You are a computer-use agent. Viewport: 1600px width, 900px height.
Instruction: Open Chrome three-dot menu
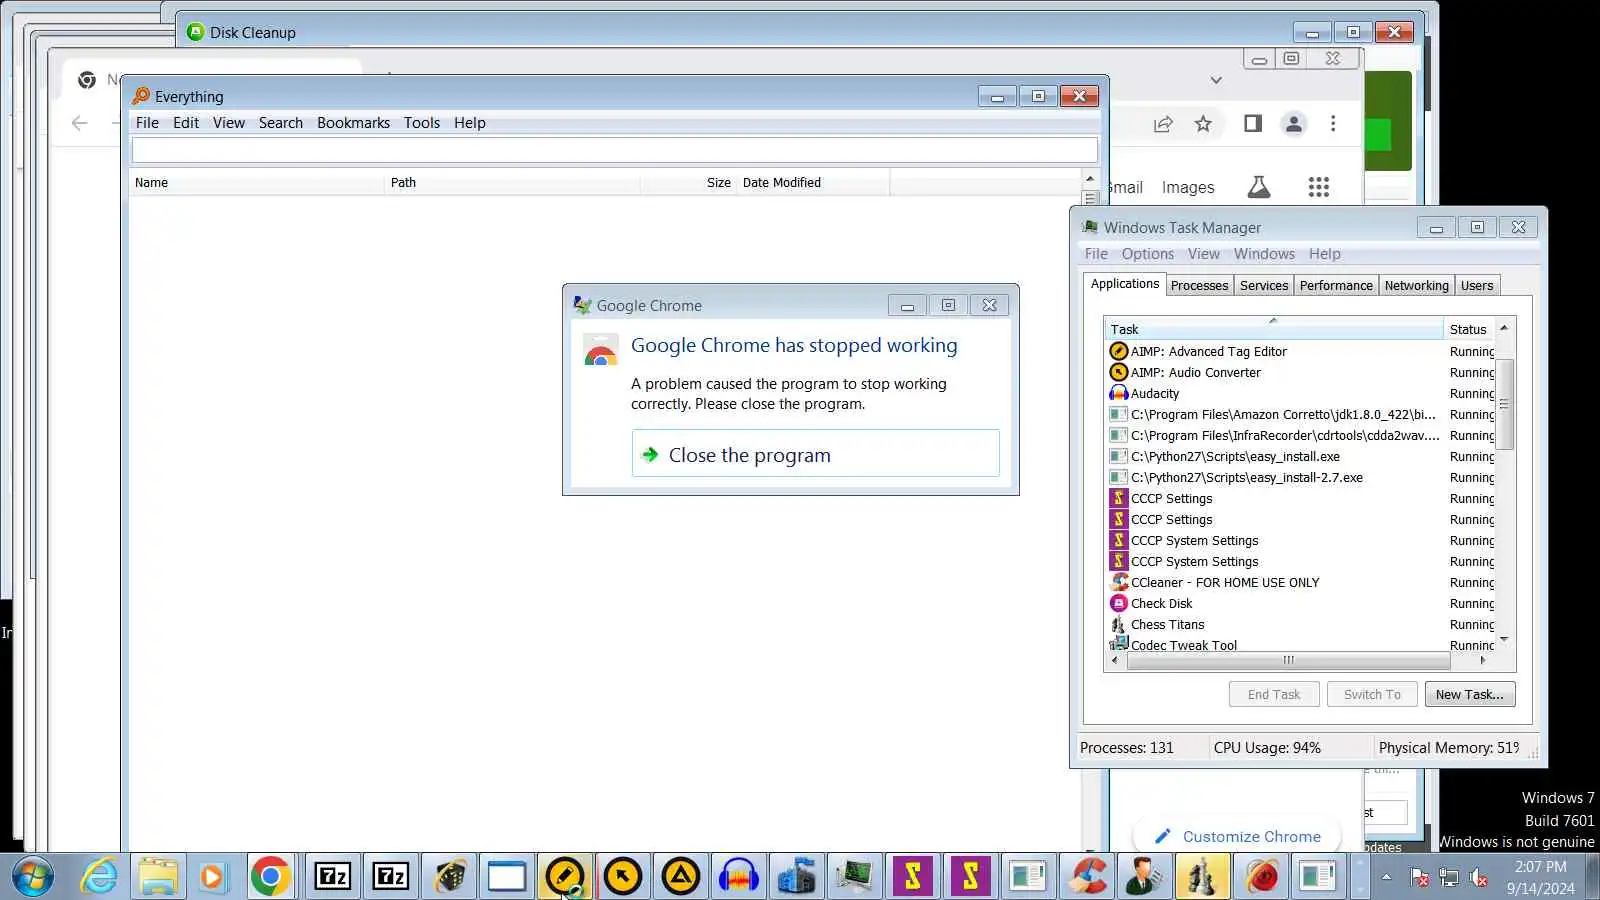click(x=1333, y=124)
